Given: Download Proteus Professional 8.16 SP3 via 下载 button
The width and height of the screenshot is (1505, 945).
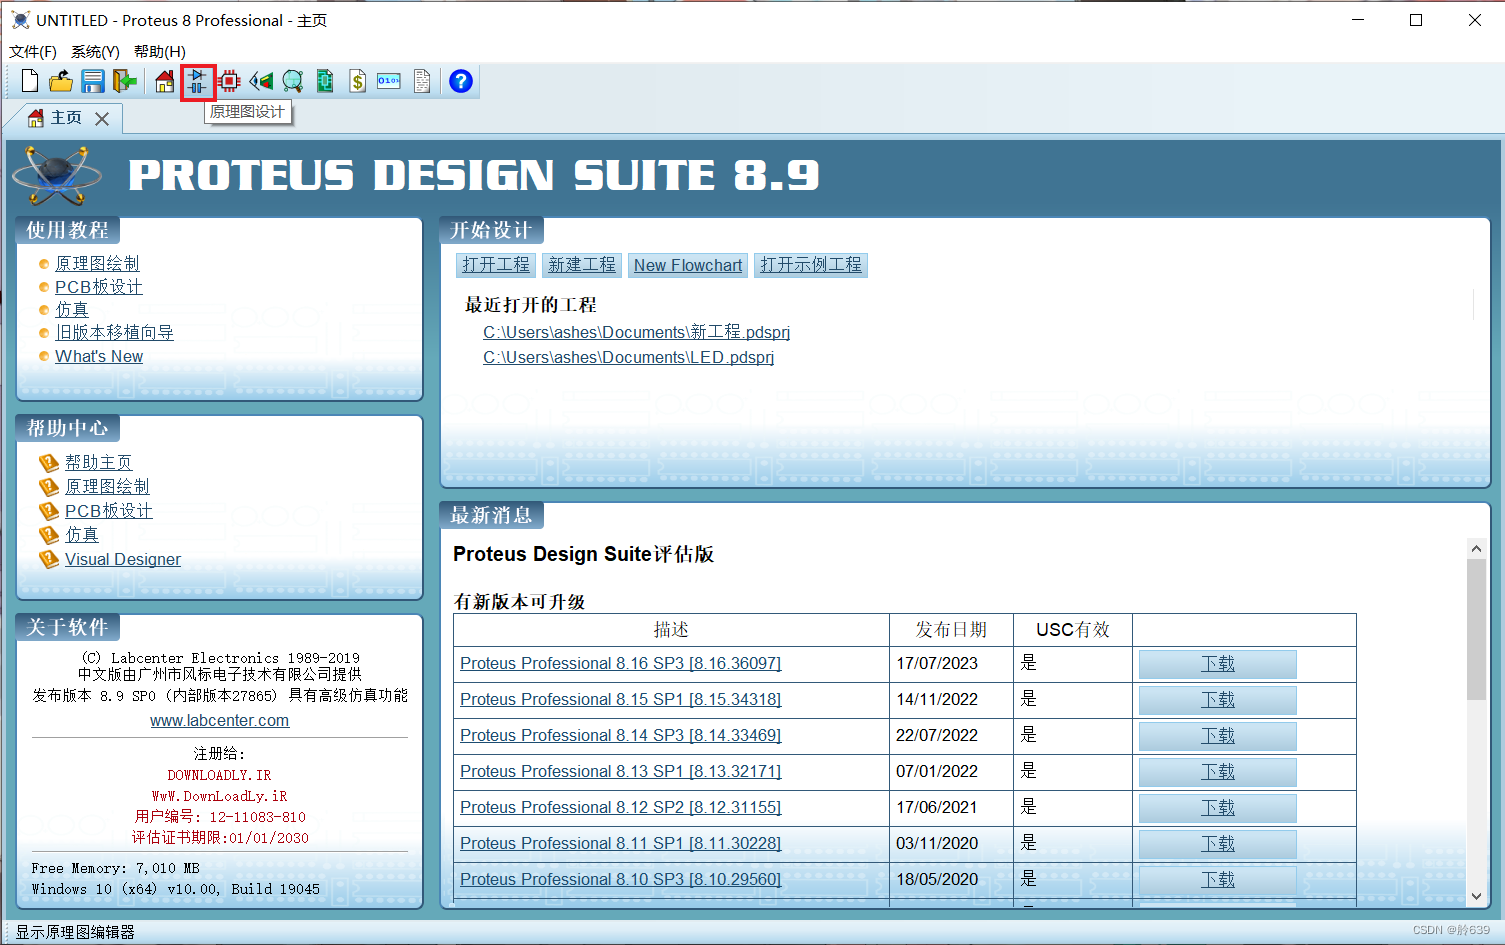Looking at the screenshot, I should pos(1216,663).
